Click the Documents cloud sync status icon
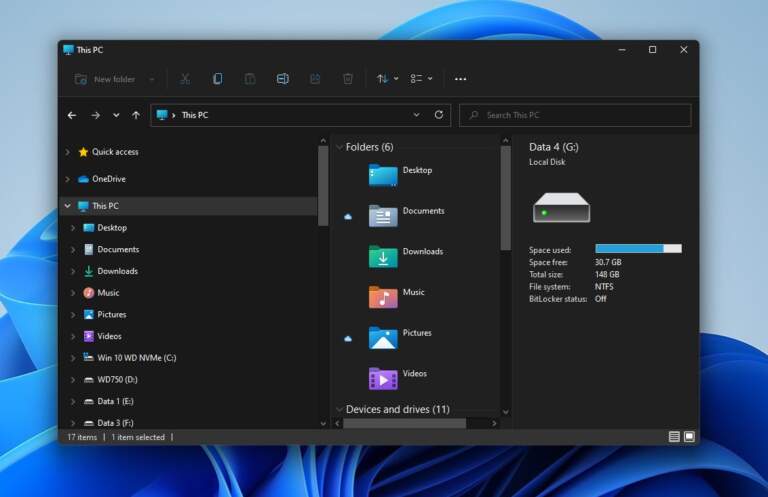 pos(348,216)
